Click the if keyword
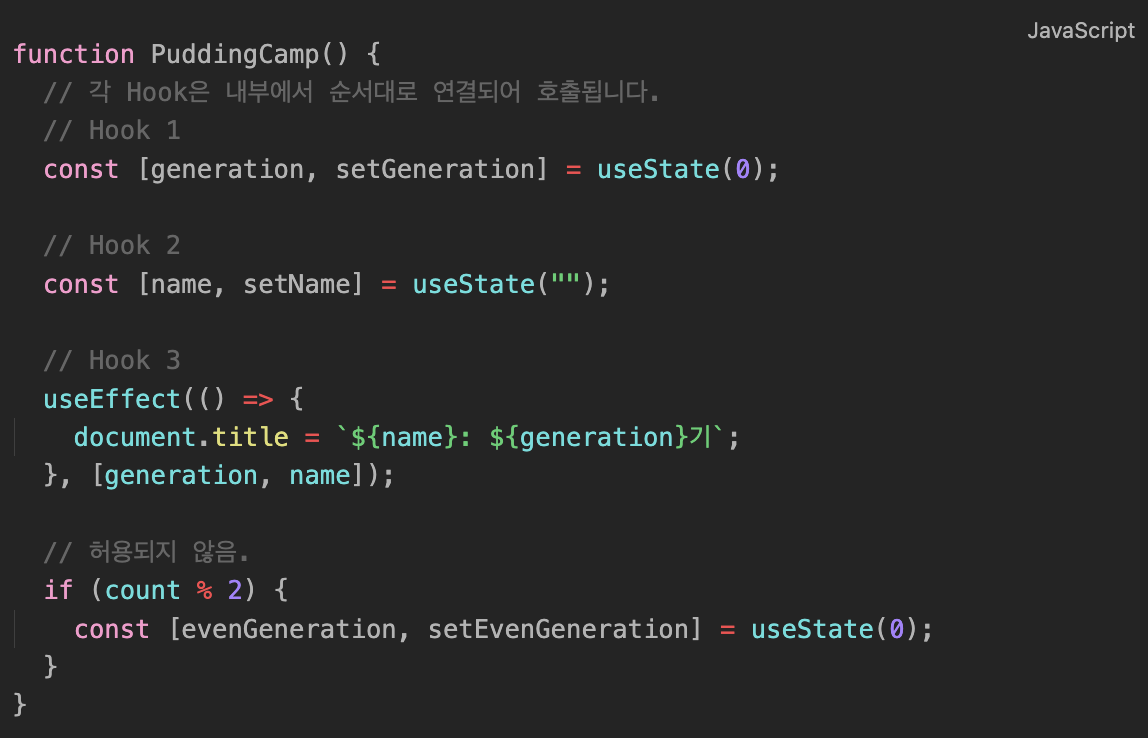Viewport: 1148px width, 738px height. click(x=59, y=590)
